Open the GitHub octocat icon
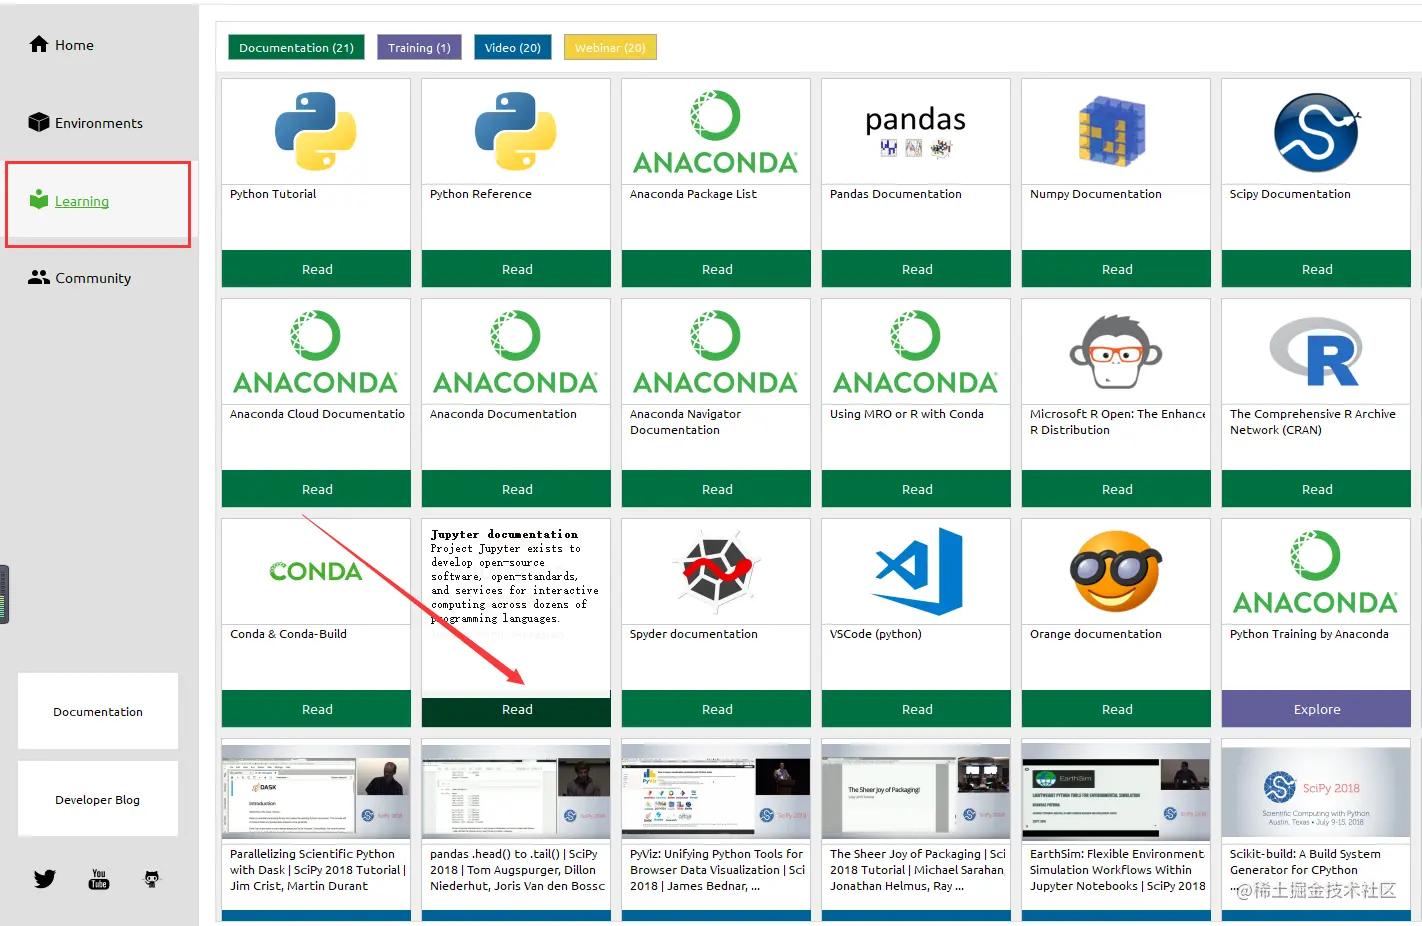The height and width of the screenshot is (926, 1422). point(152,879)
